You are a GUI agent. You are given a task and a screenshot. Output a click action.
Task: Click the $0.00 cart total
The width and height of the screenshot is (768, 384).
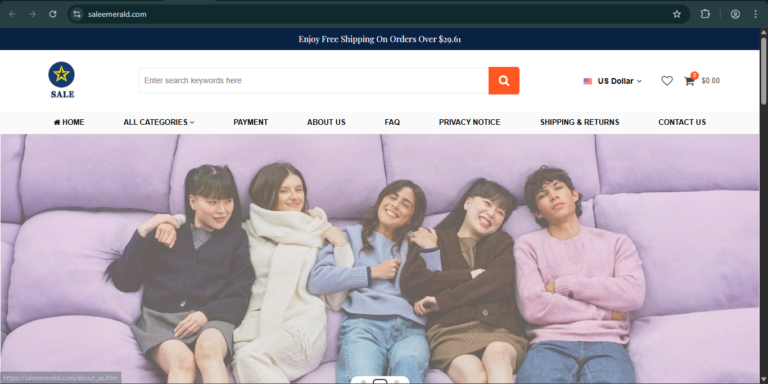(710, 81)
